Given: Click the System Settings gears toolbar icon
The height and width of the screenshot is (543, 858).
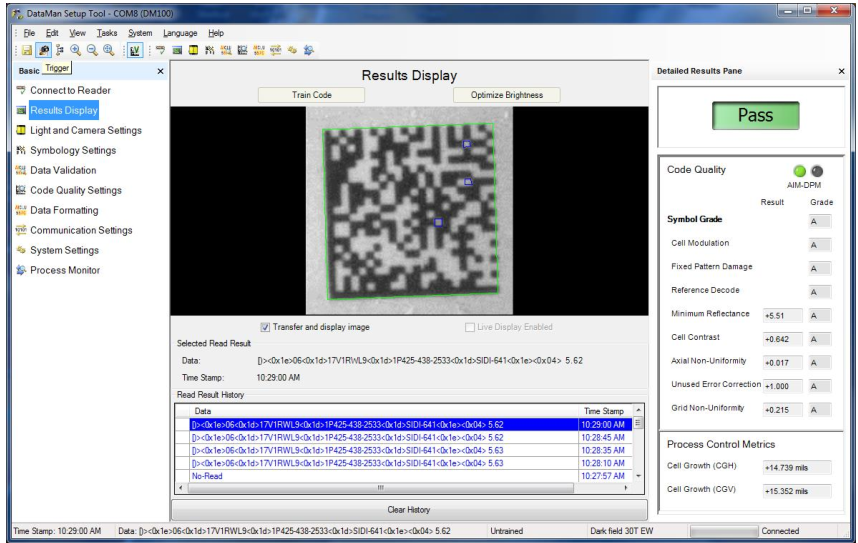Looking at the screenshot, I should (292, 50).
